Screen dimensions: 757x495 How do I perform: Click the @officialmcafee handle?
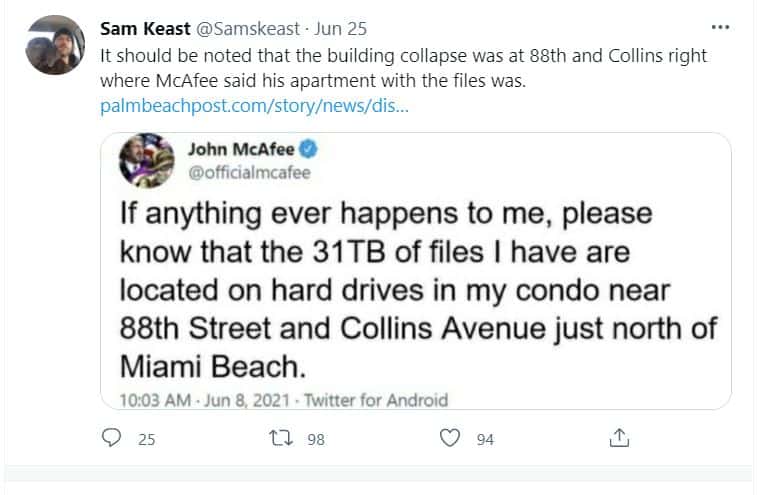tap(243, 172)
